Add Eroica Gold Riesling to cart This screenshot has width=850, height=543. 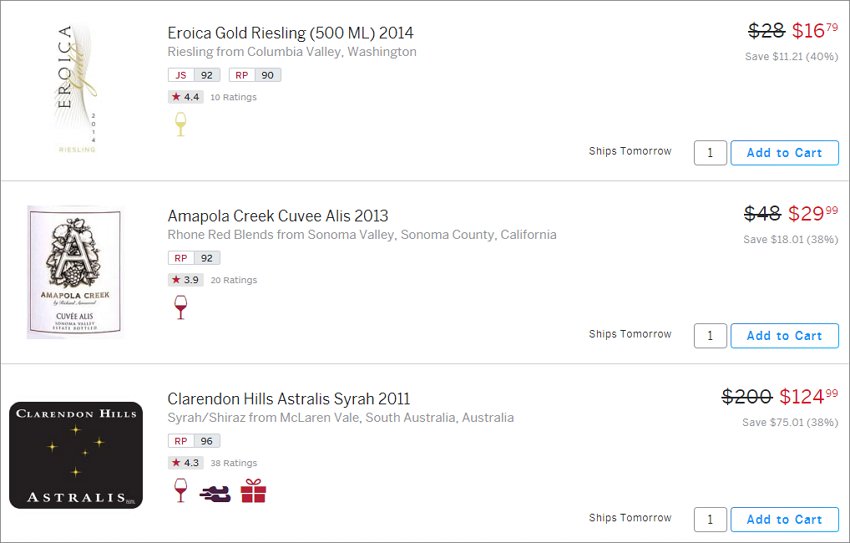[x=784, y=153]
